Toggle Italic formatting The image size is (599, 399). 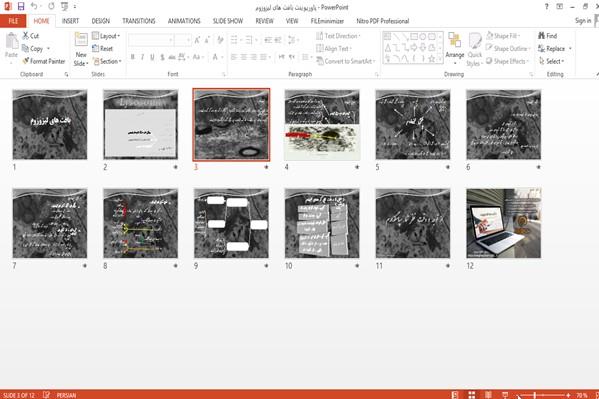(x=142, y=57)
